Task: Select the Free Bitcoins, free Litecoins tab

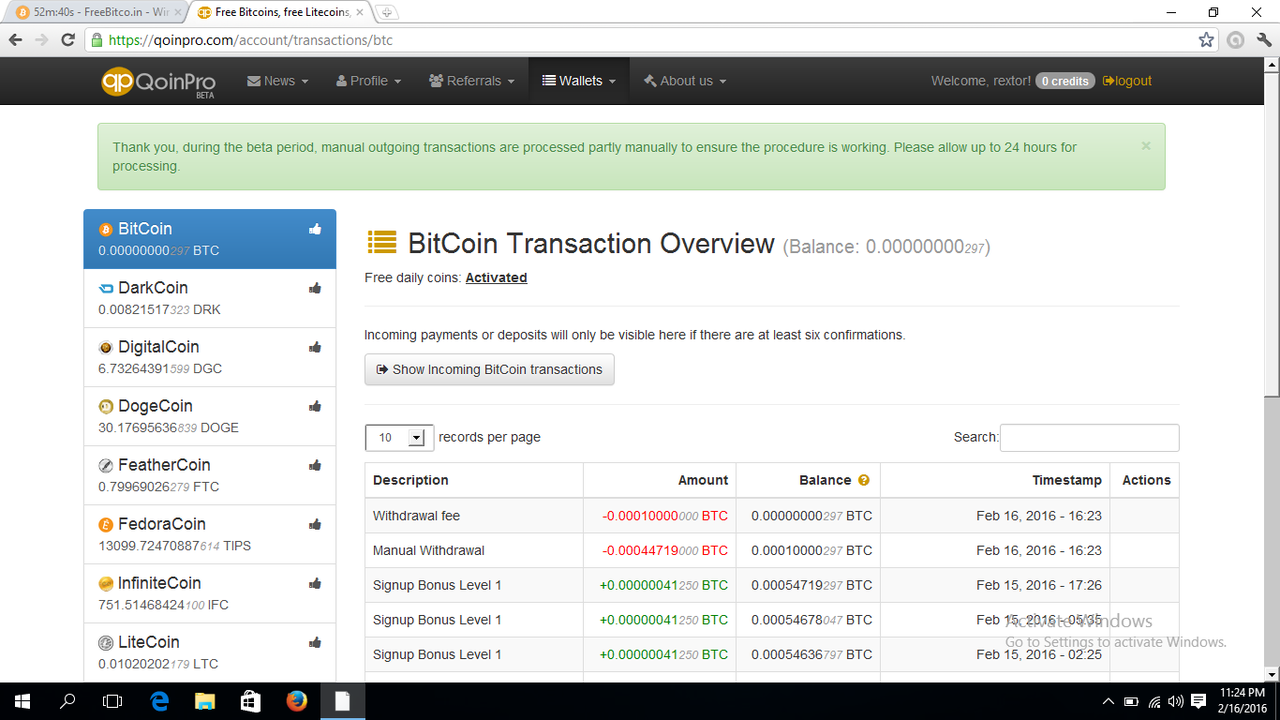Action: pyautogui.click(x=280, y=12)
